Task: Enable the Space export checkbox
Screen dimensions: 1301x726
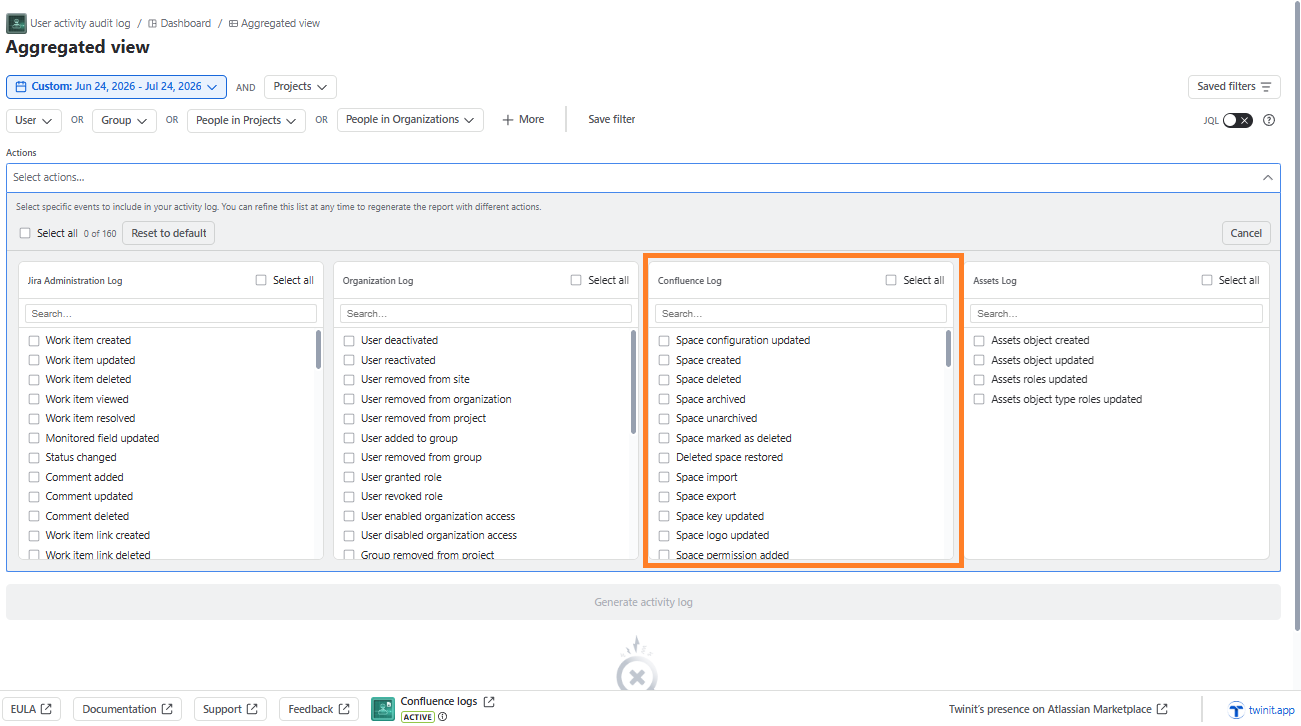Action: [x=664, y=497]
